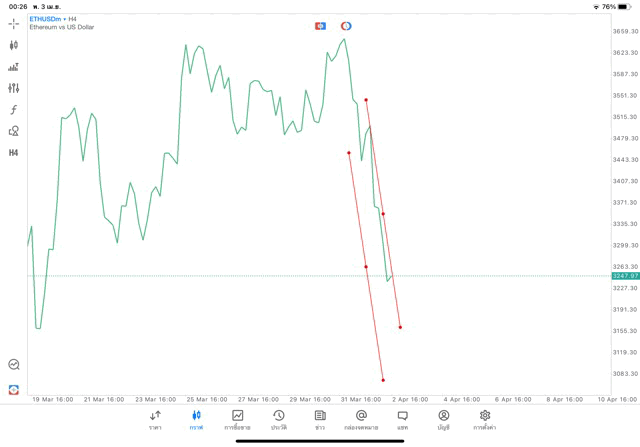640x447 pixels.
Task: Switch to the ราคา (Quotes) tab
Action: pyautogui.click(x=155, y=420)
